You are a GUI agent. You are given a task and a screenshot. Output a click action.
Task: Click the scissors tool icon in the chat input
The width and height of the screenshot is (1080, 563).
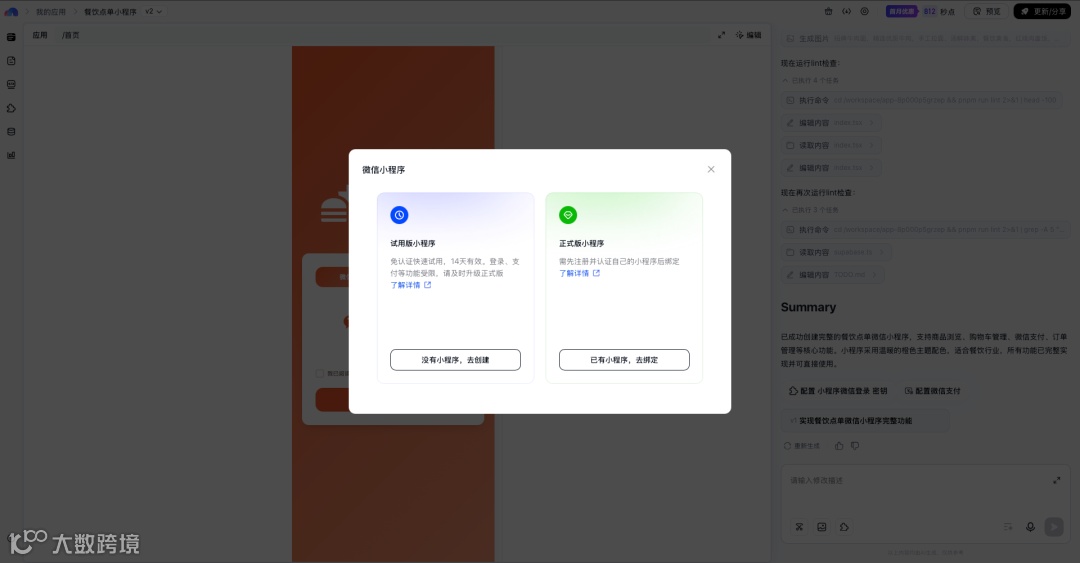click(799, 527)
